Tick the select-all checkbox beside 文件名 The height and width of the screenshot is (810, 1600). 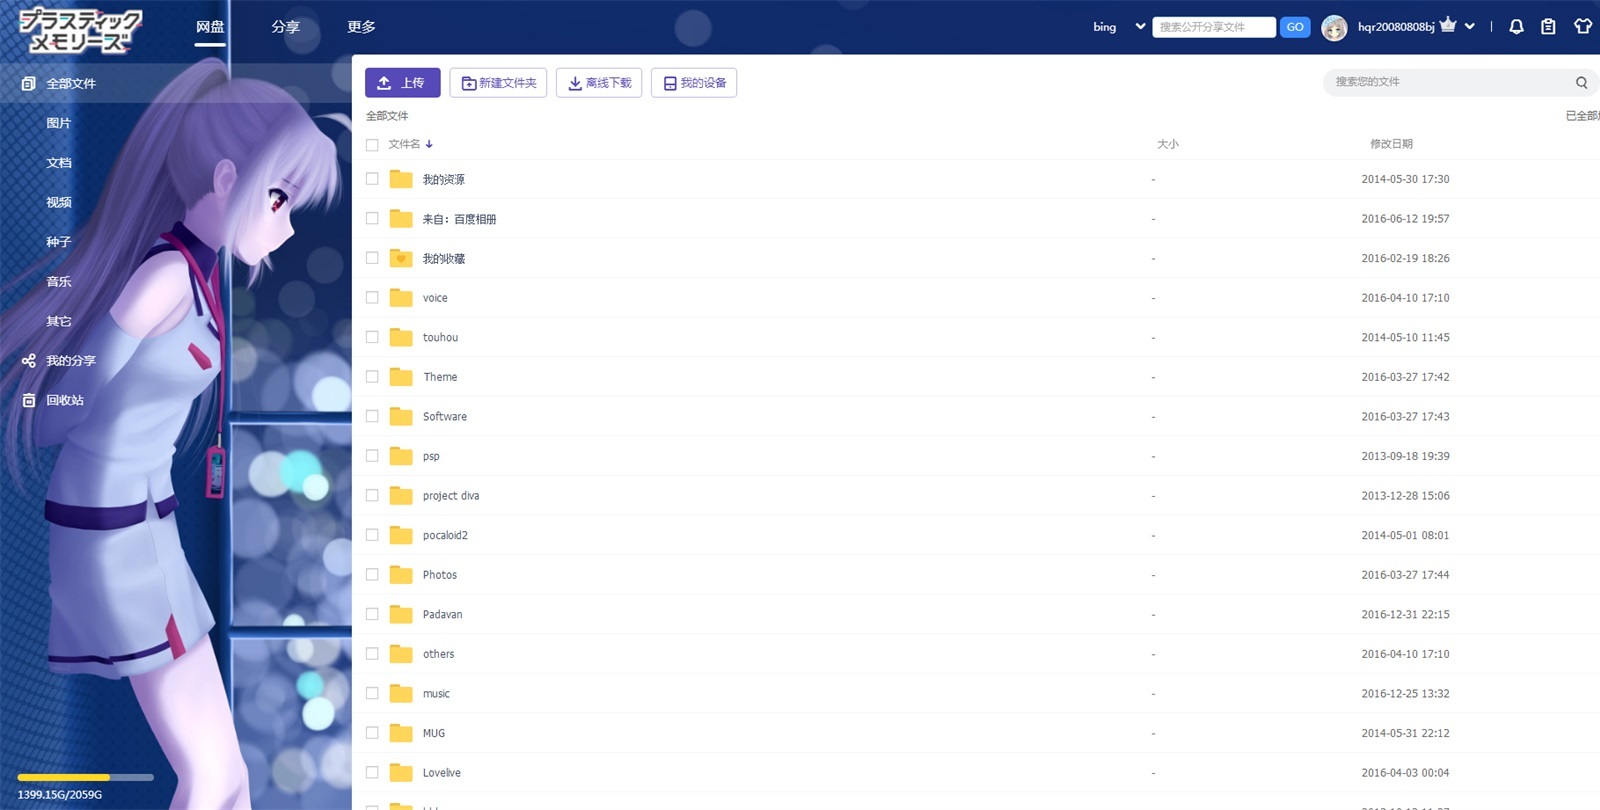point(372,145)
